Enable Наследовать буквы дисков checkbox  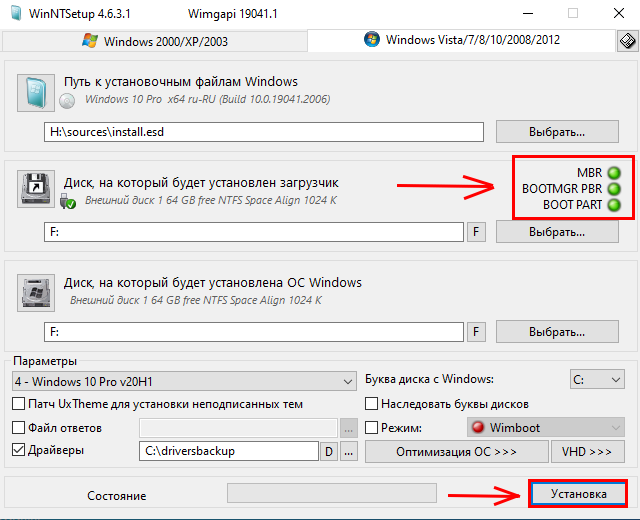pos(371,404)
